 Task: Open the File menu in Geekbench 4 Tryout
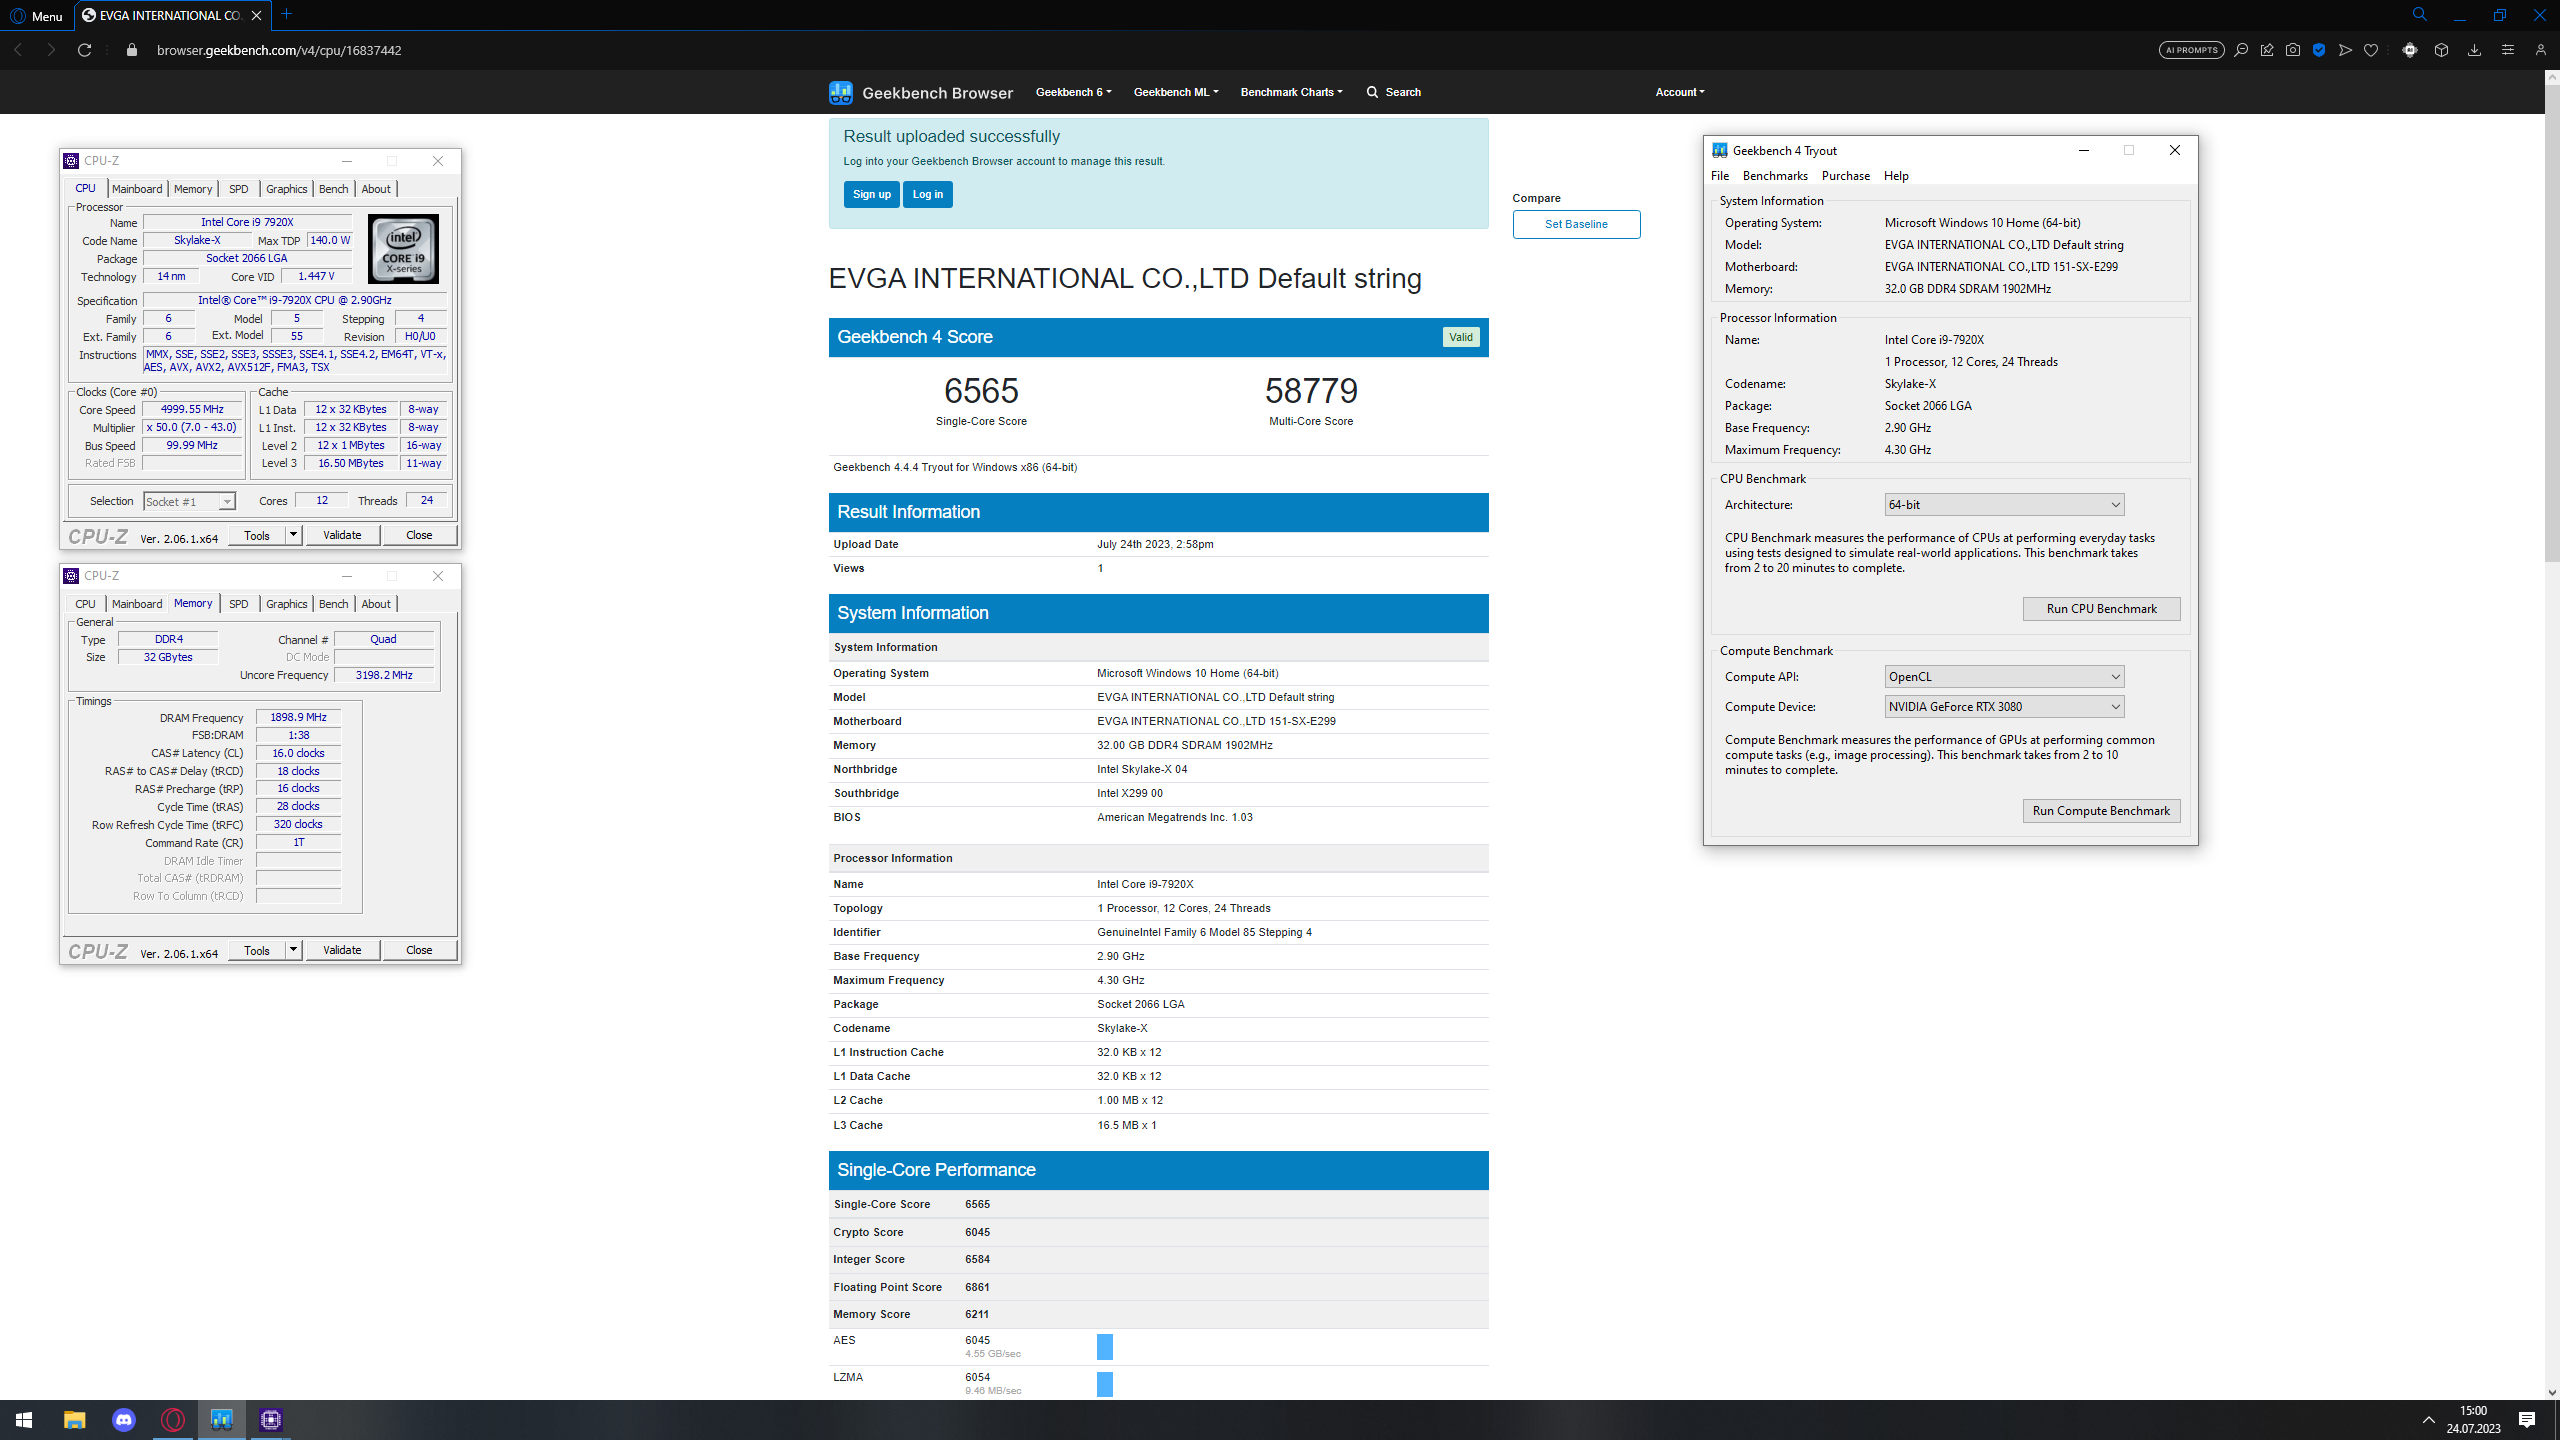coord(1720,176)
